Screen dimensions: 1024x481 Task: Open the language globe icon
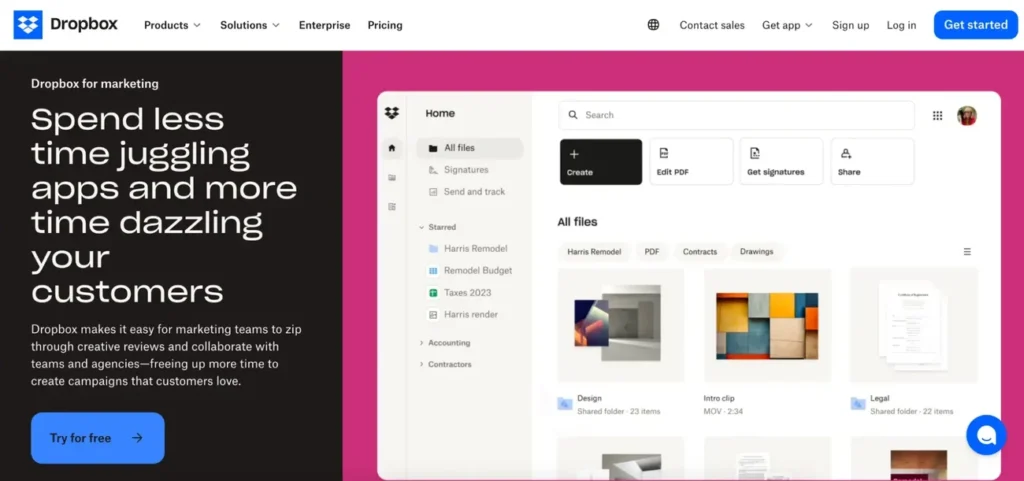(x=653, y=25)
